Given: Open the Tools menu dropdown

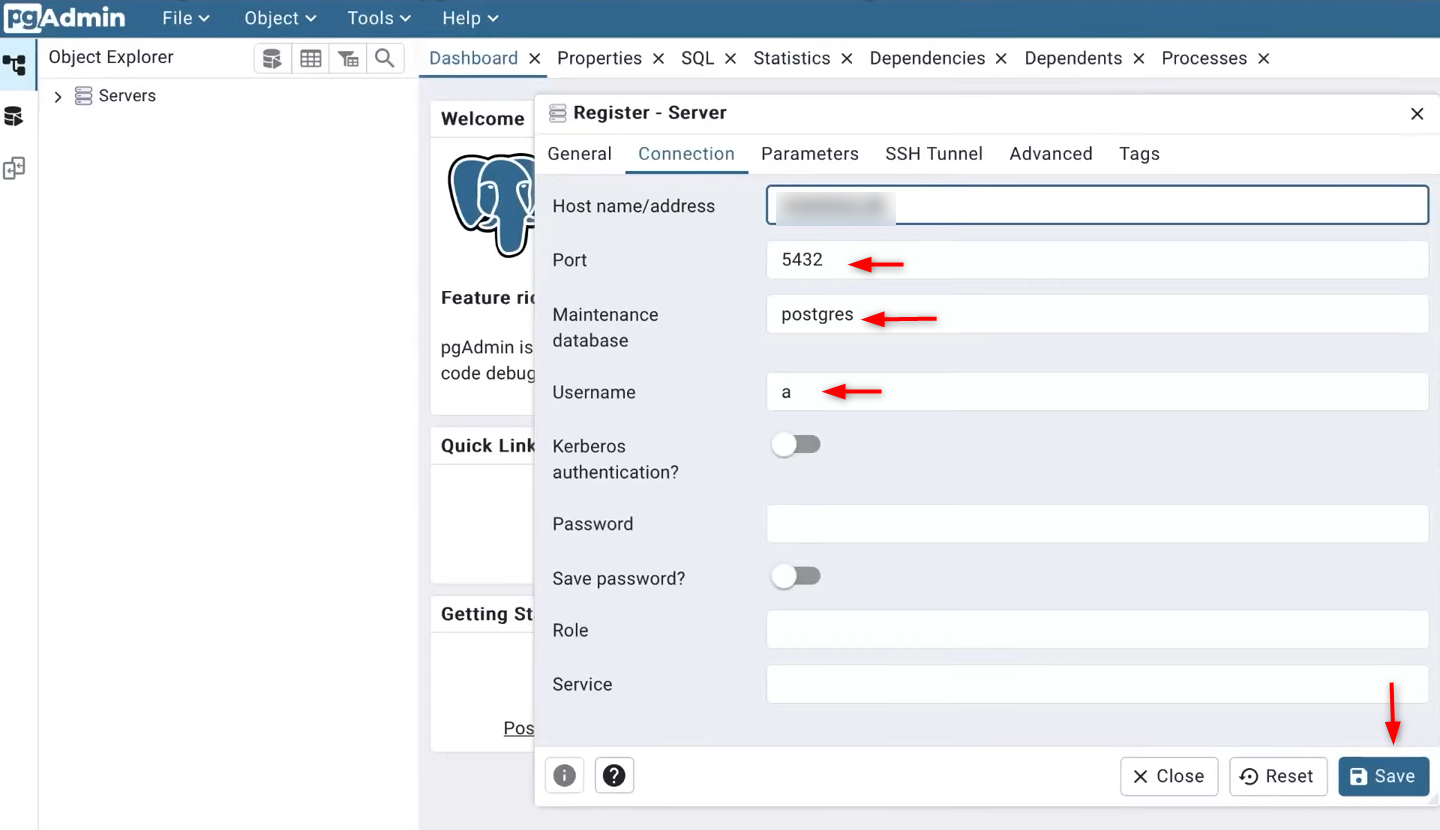Looking at the screenshot, I should pyautogui.click(x=379, y=18).
